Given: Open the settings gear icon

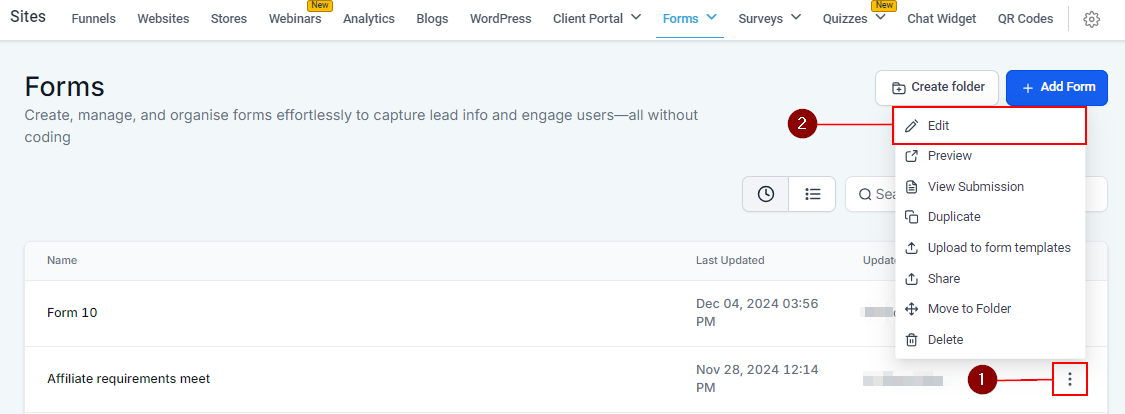Looking at the screenshot, I should pos(1092,19).
